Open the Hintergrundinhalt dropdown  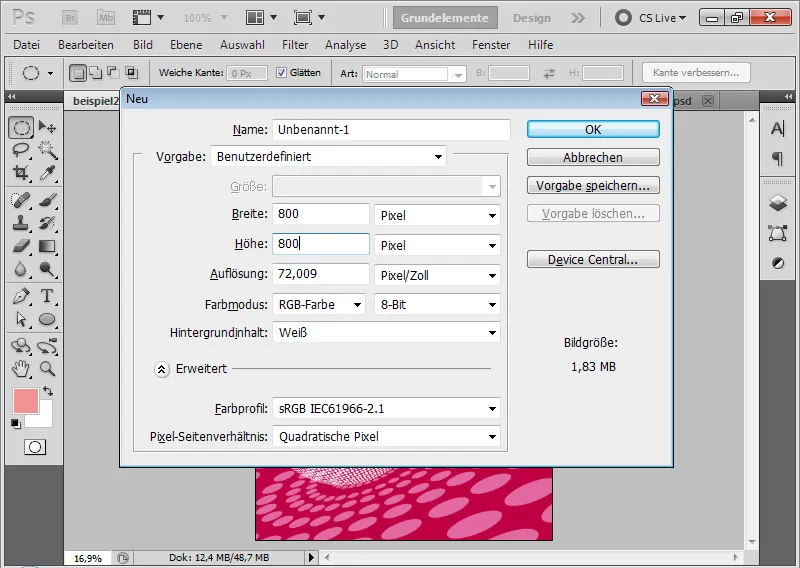[386, 333]
